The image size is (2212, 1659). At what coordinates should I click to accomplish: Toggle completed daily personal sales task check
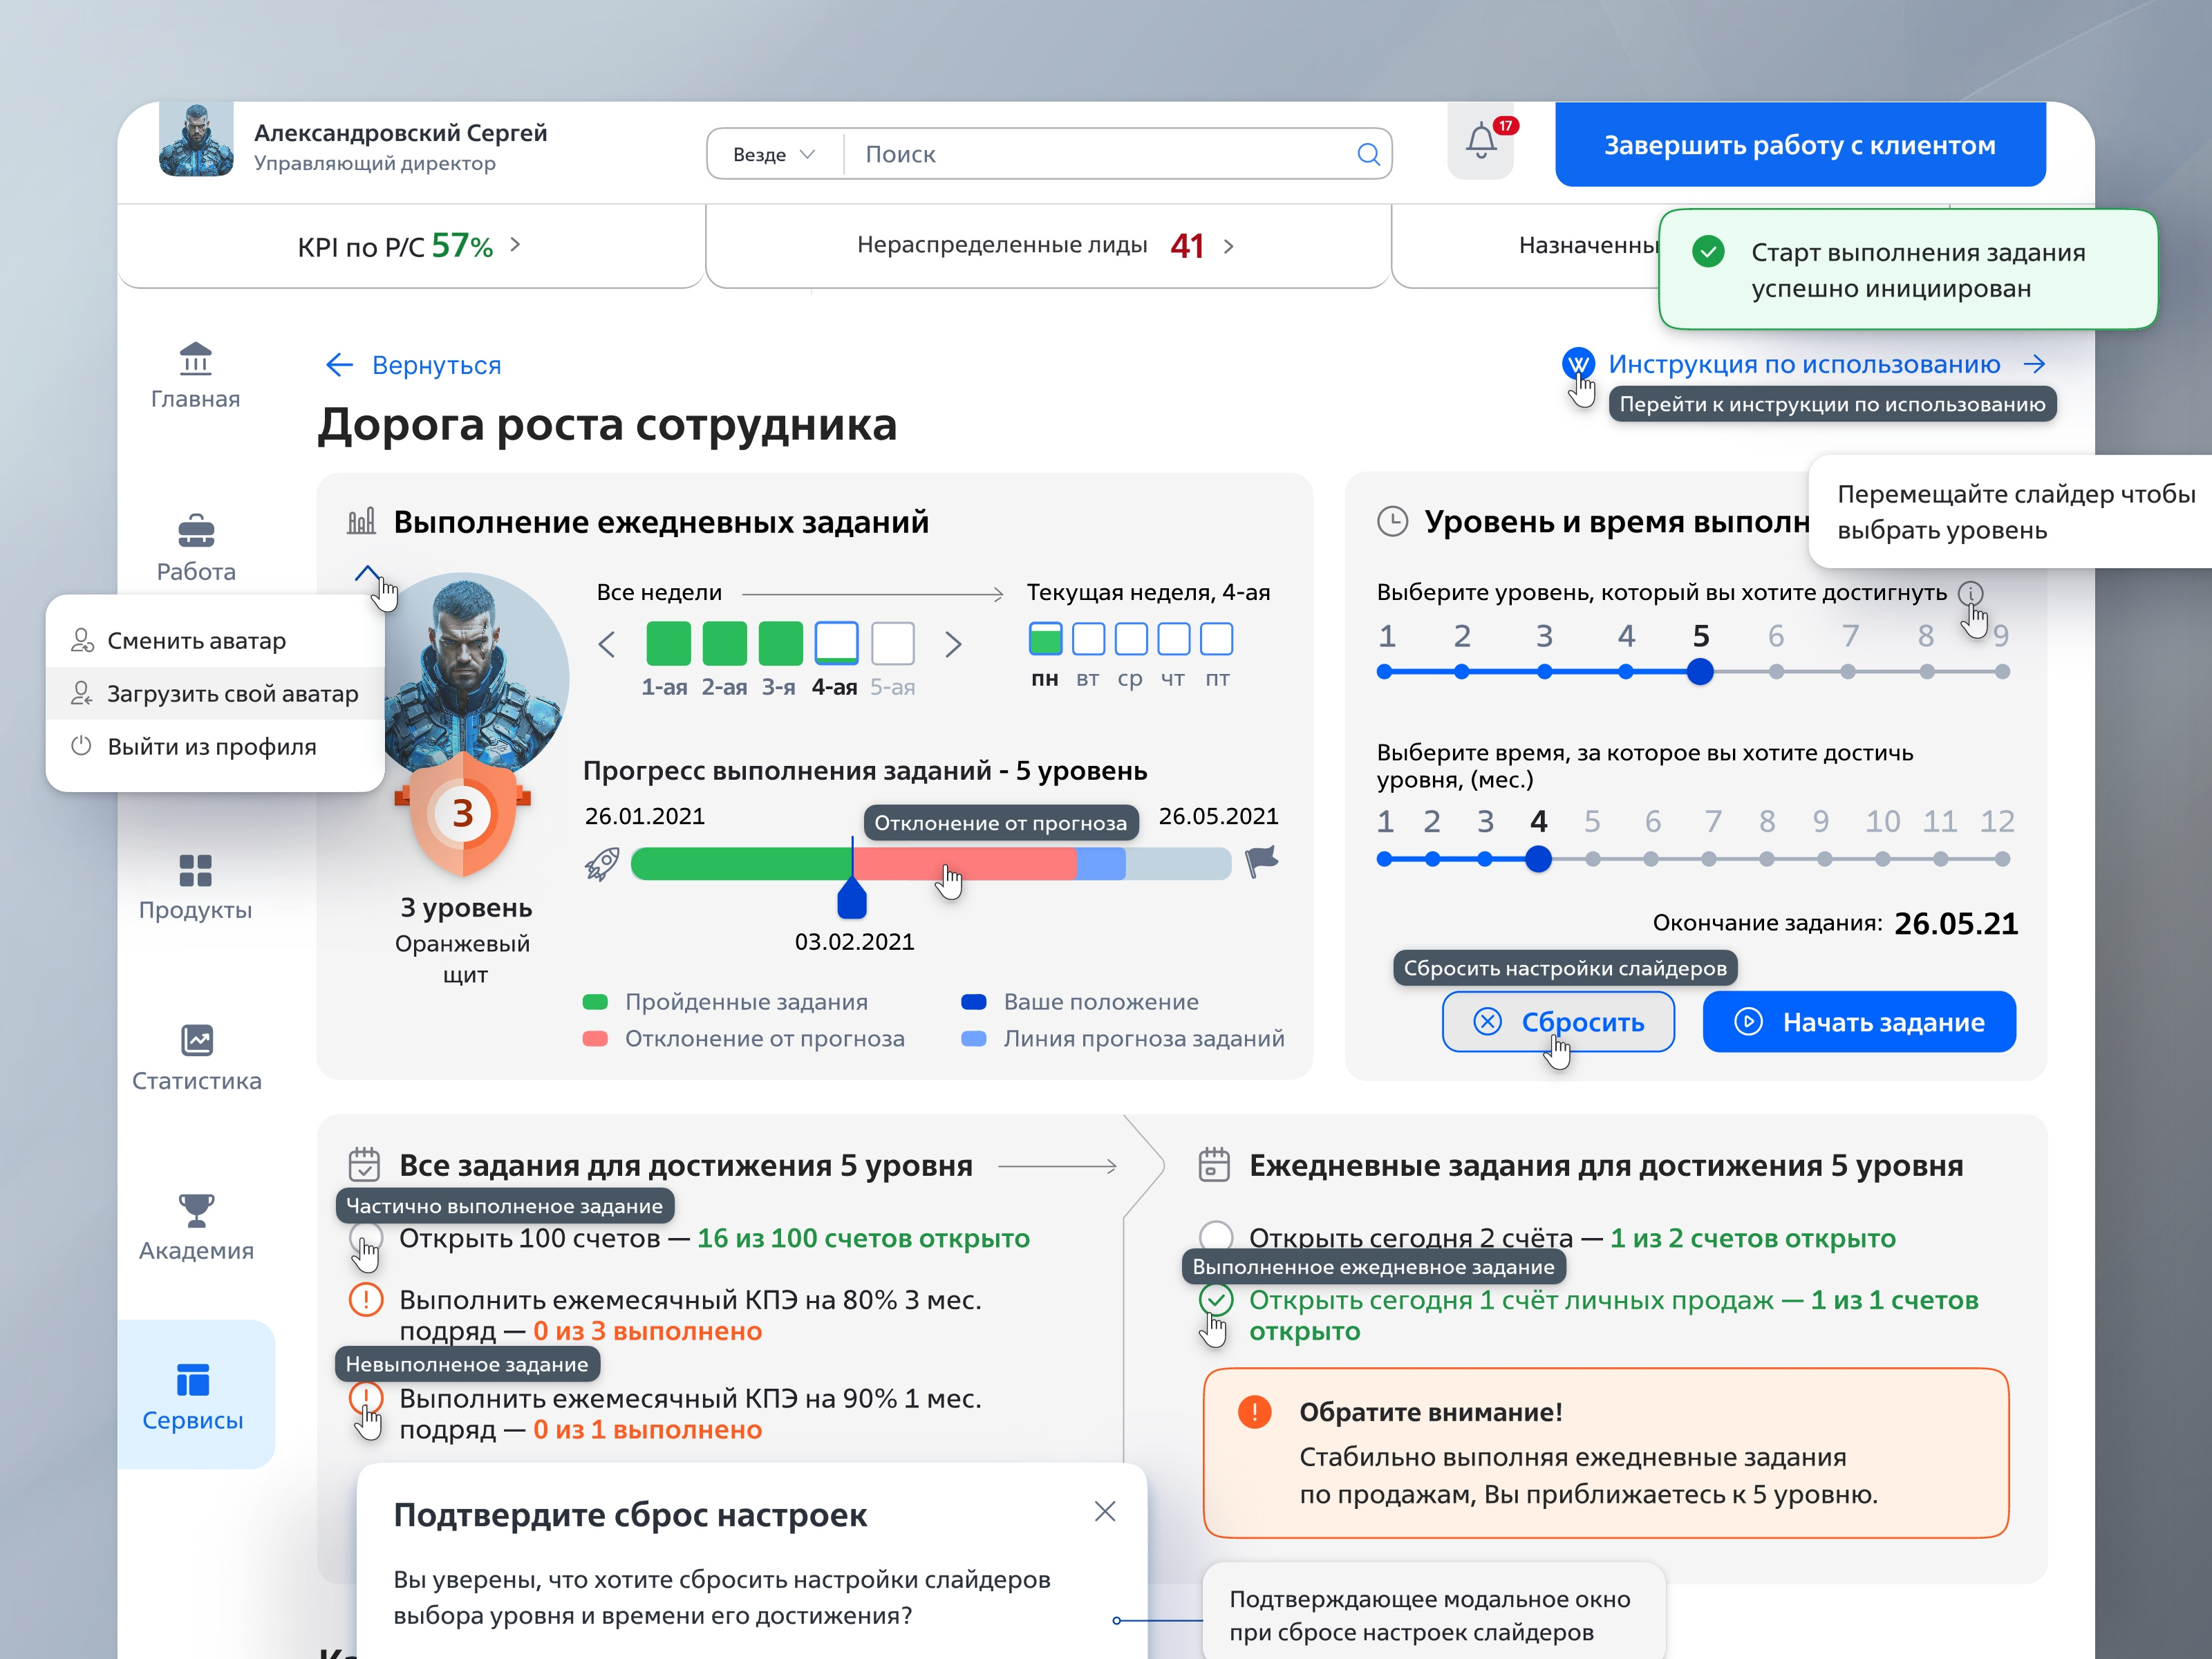1216,1300
